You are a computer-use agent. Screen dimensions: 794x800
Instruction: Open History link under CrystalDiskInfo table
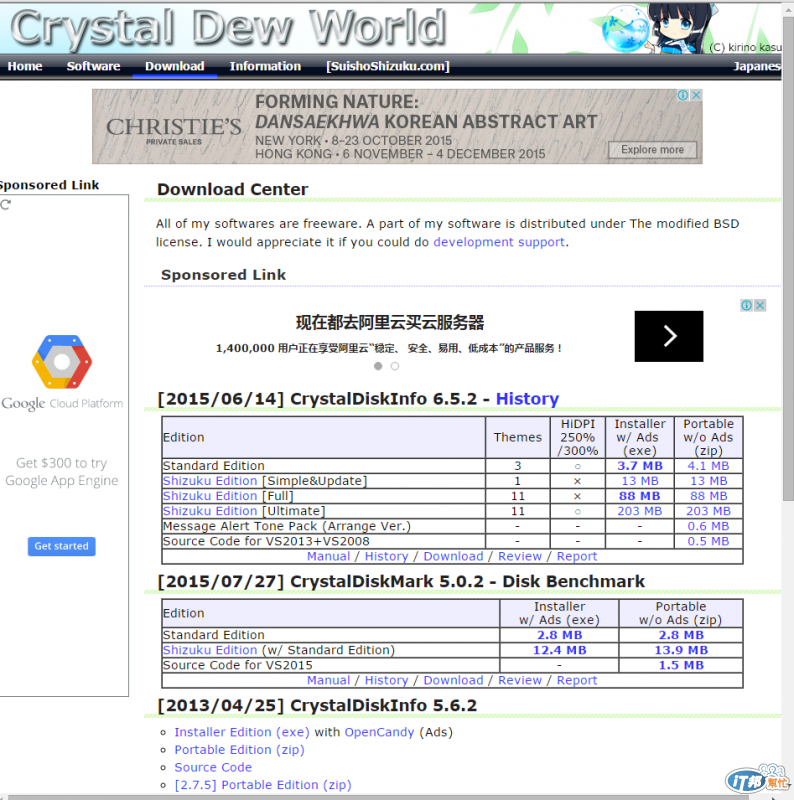386,556
